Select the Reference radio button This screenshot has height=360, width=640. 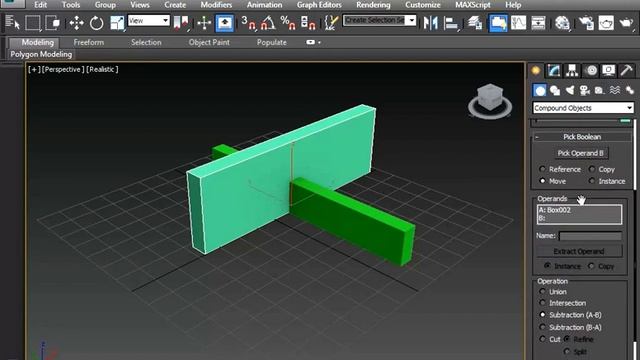coord(542,169)
